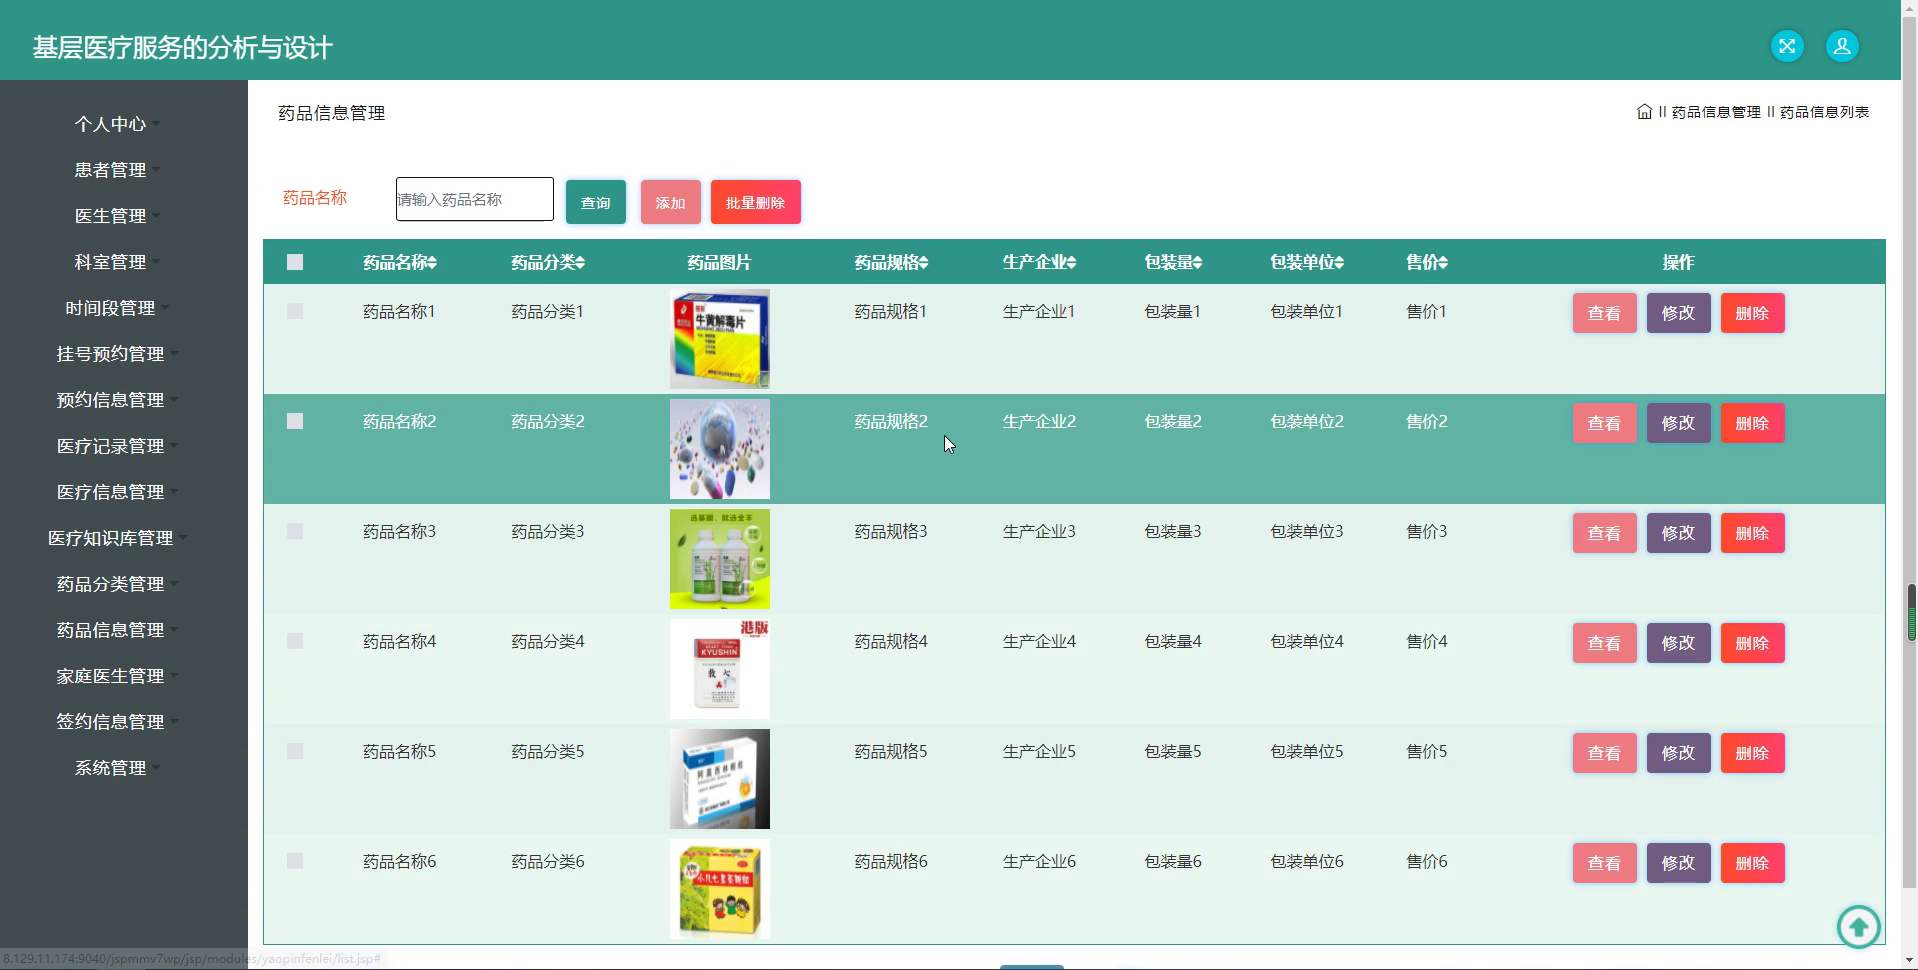Open the 药品名称6 yellow box thumbnail
This screenshot has width=1918, height=970.
coord(720,889)
